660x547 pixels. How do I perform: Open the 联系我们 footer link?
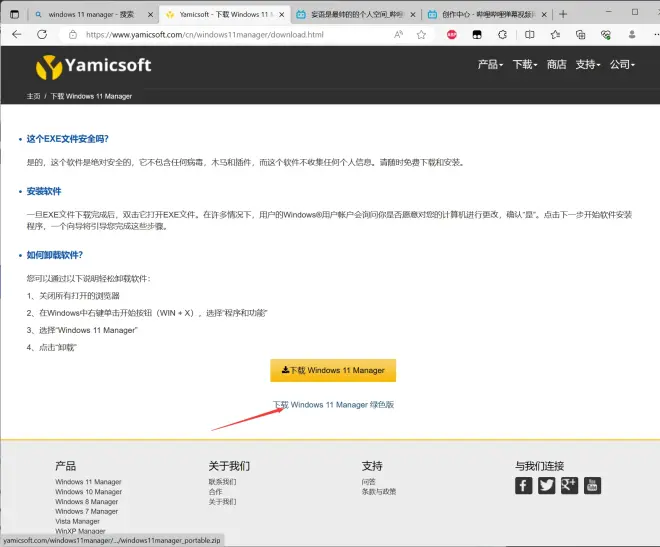(222, 482)
